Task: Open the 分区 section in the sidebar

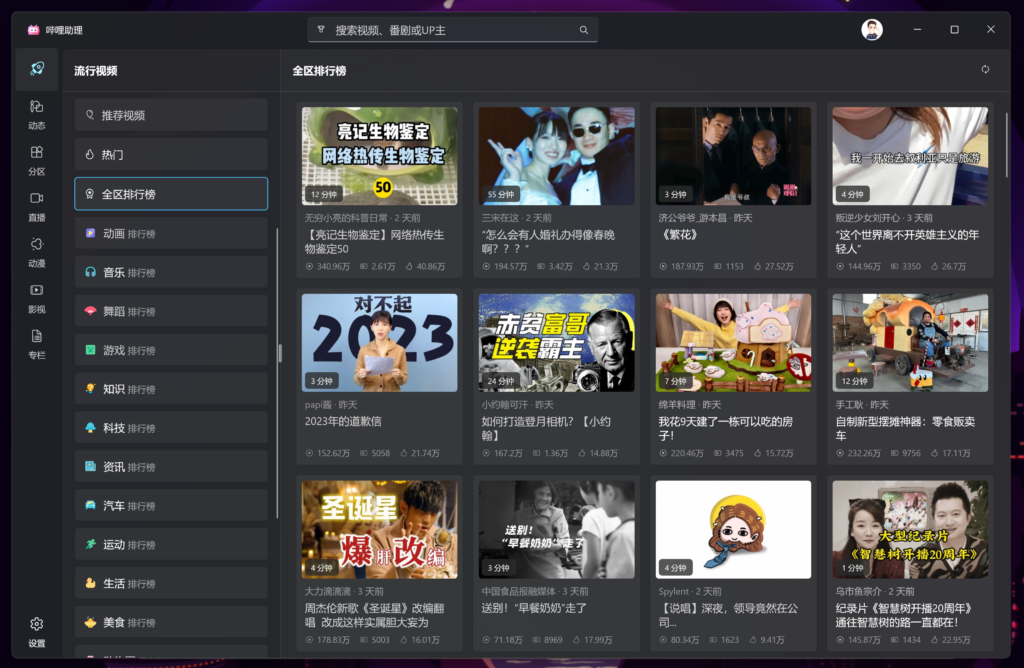Action: click(x=36, y=161)
